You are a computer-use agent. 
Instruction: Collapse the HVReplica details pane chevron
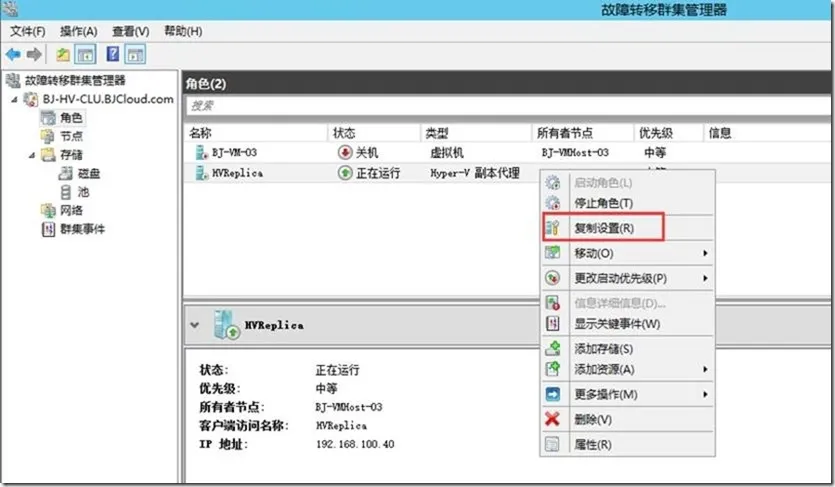click(x=195, y=325)
